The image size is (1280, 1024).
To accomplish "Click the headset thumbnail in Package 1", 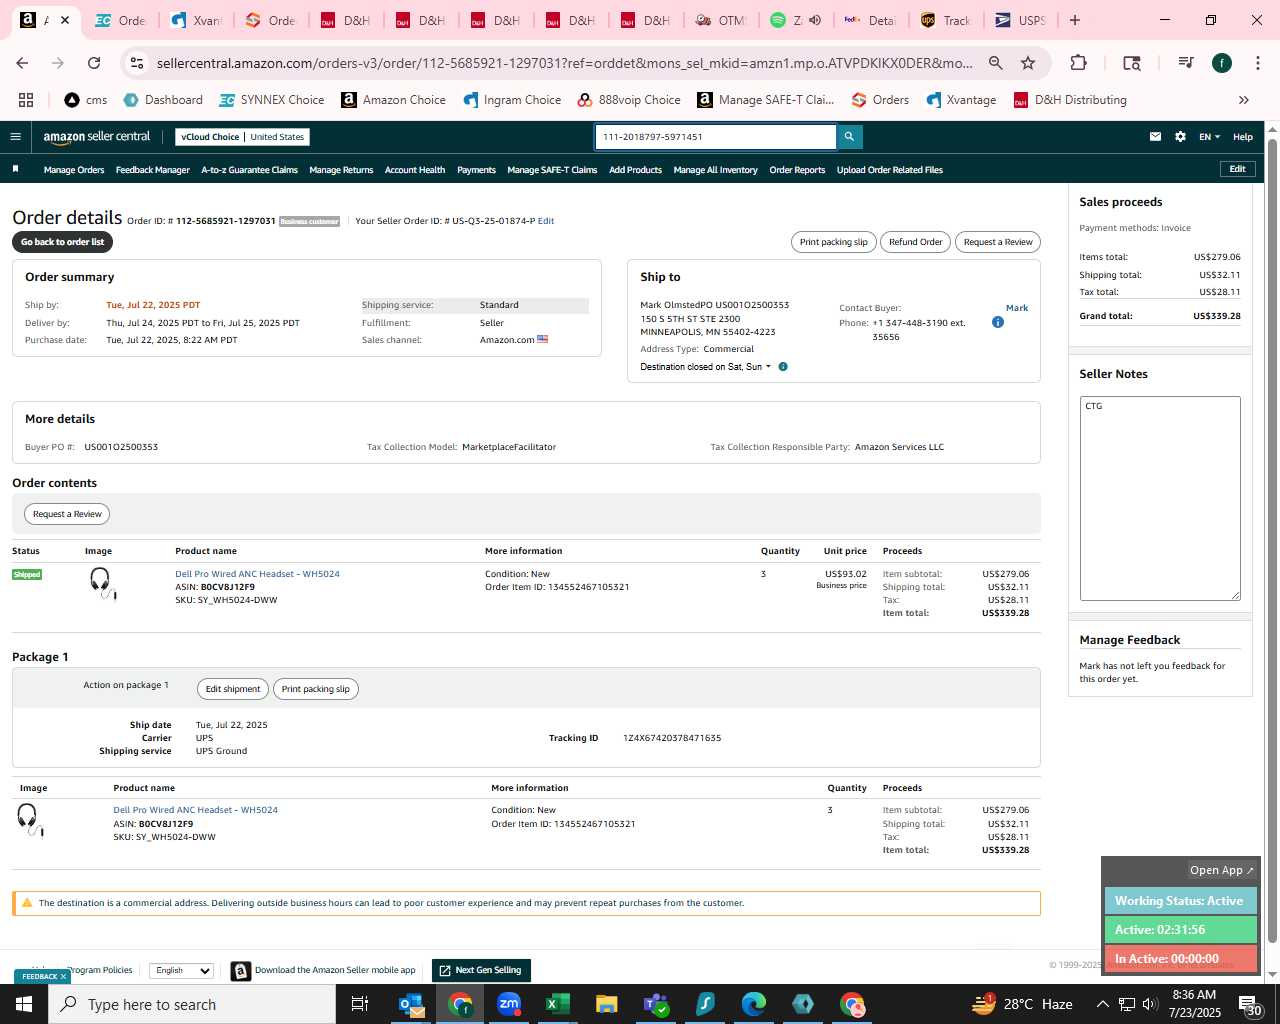I will pos(30,820).
